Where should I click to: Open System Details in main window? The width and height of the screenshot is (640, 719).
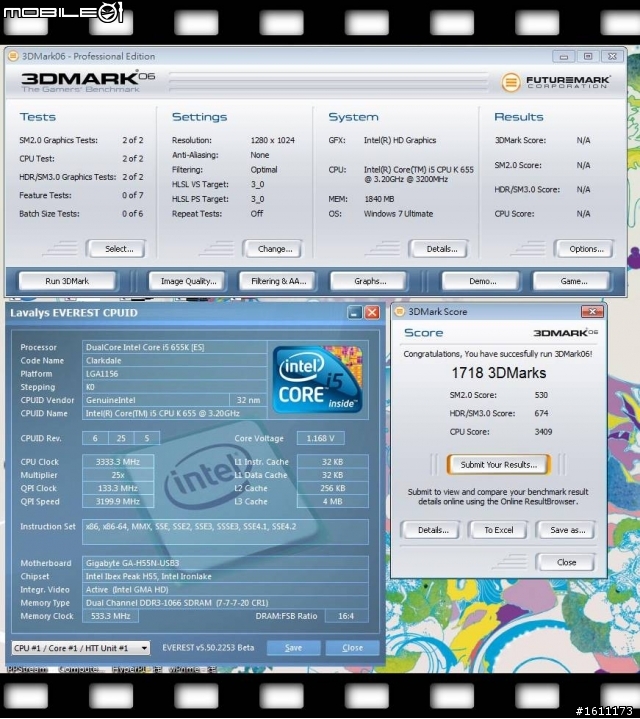441,249
